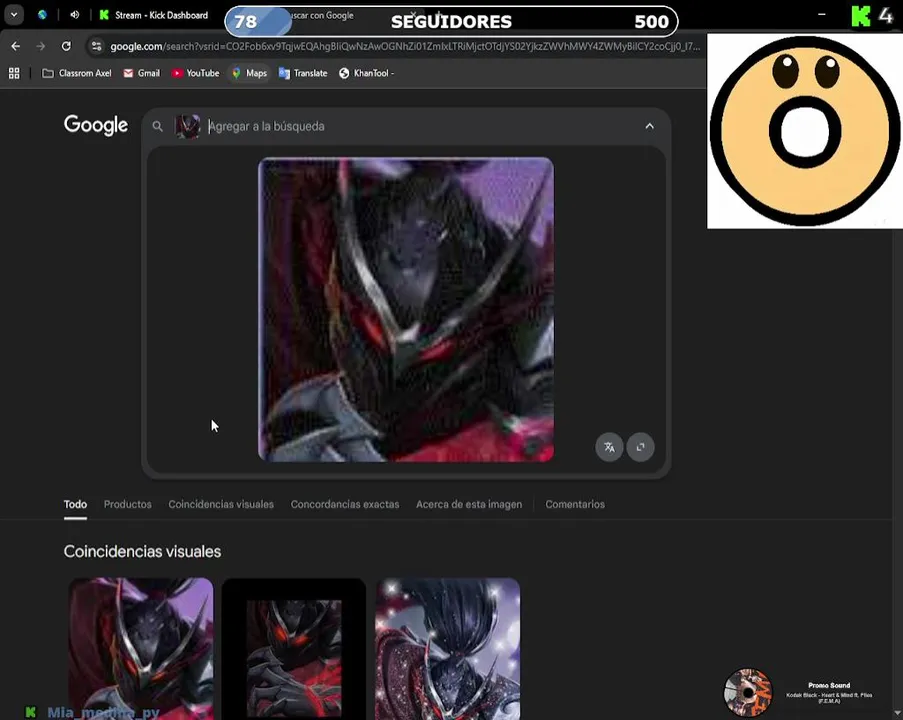Viewport: 903px width, 720px height.
Task: Click the Google logo
Action: 96,124
